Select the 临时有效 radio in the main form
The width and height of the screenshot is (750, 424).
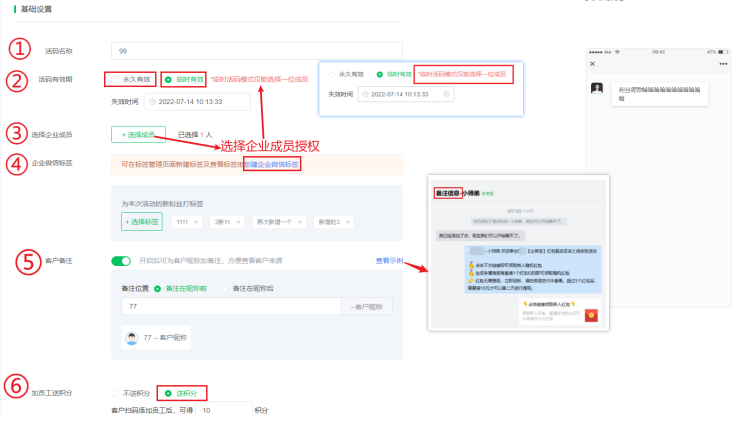point(168,79)
